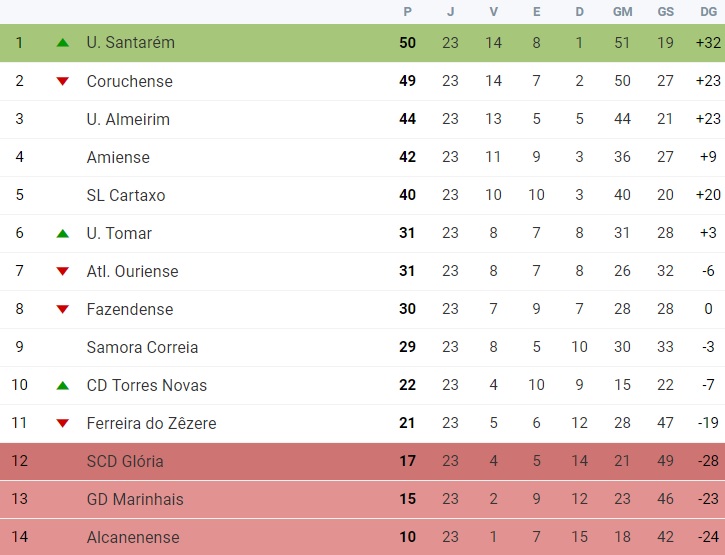Select the SL Cartaxo team name
Viewport: 725px width, 555px height.
pyautogui.click(x=126, y=195)
